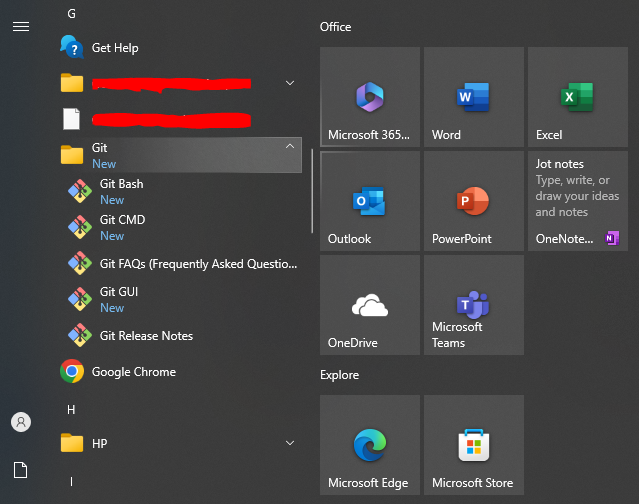This screenshot has height=504, width=639.
Task: Open the user account icon
Action: click(21, 422)
